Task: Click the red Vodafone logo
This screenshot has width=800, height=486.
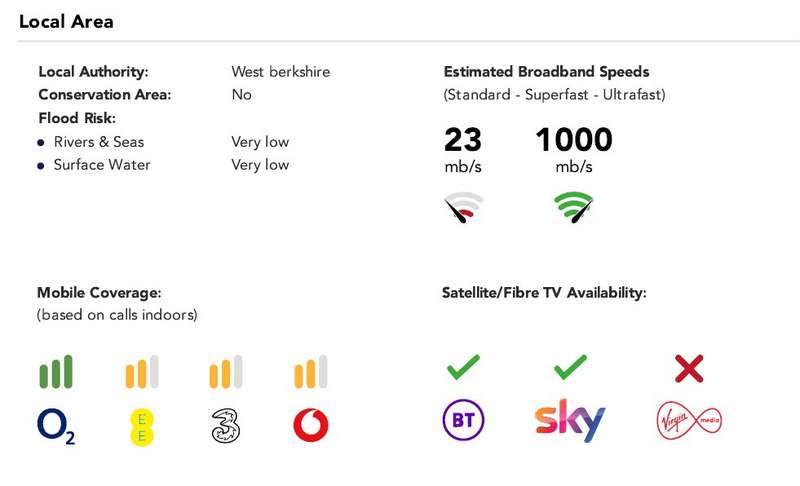Action: 311,425
